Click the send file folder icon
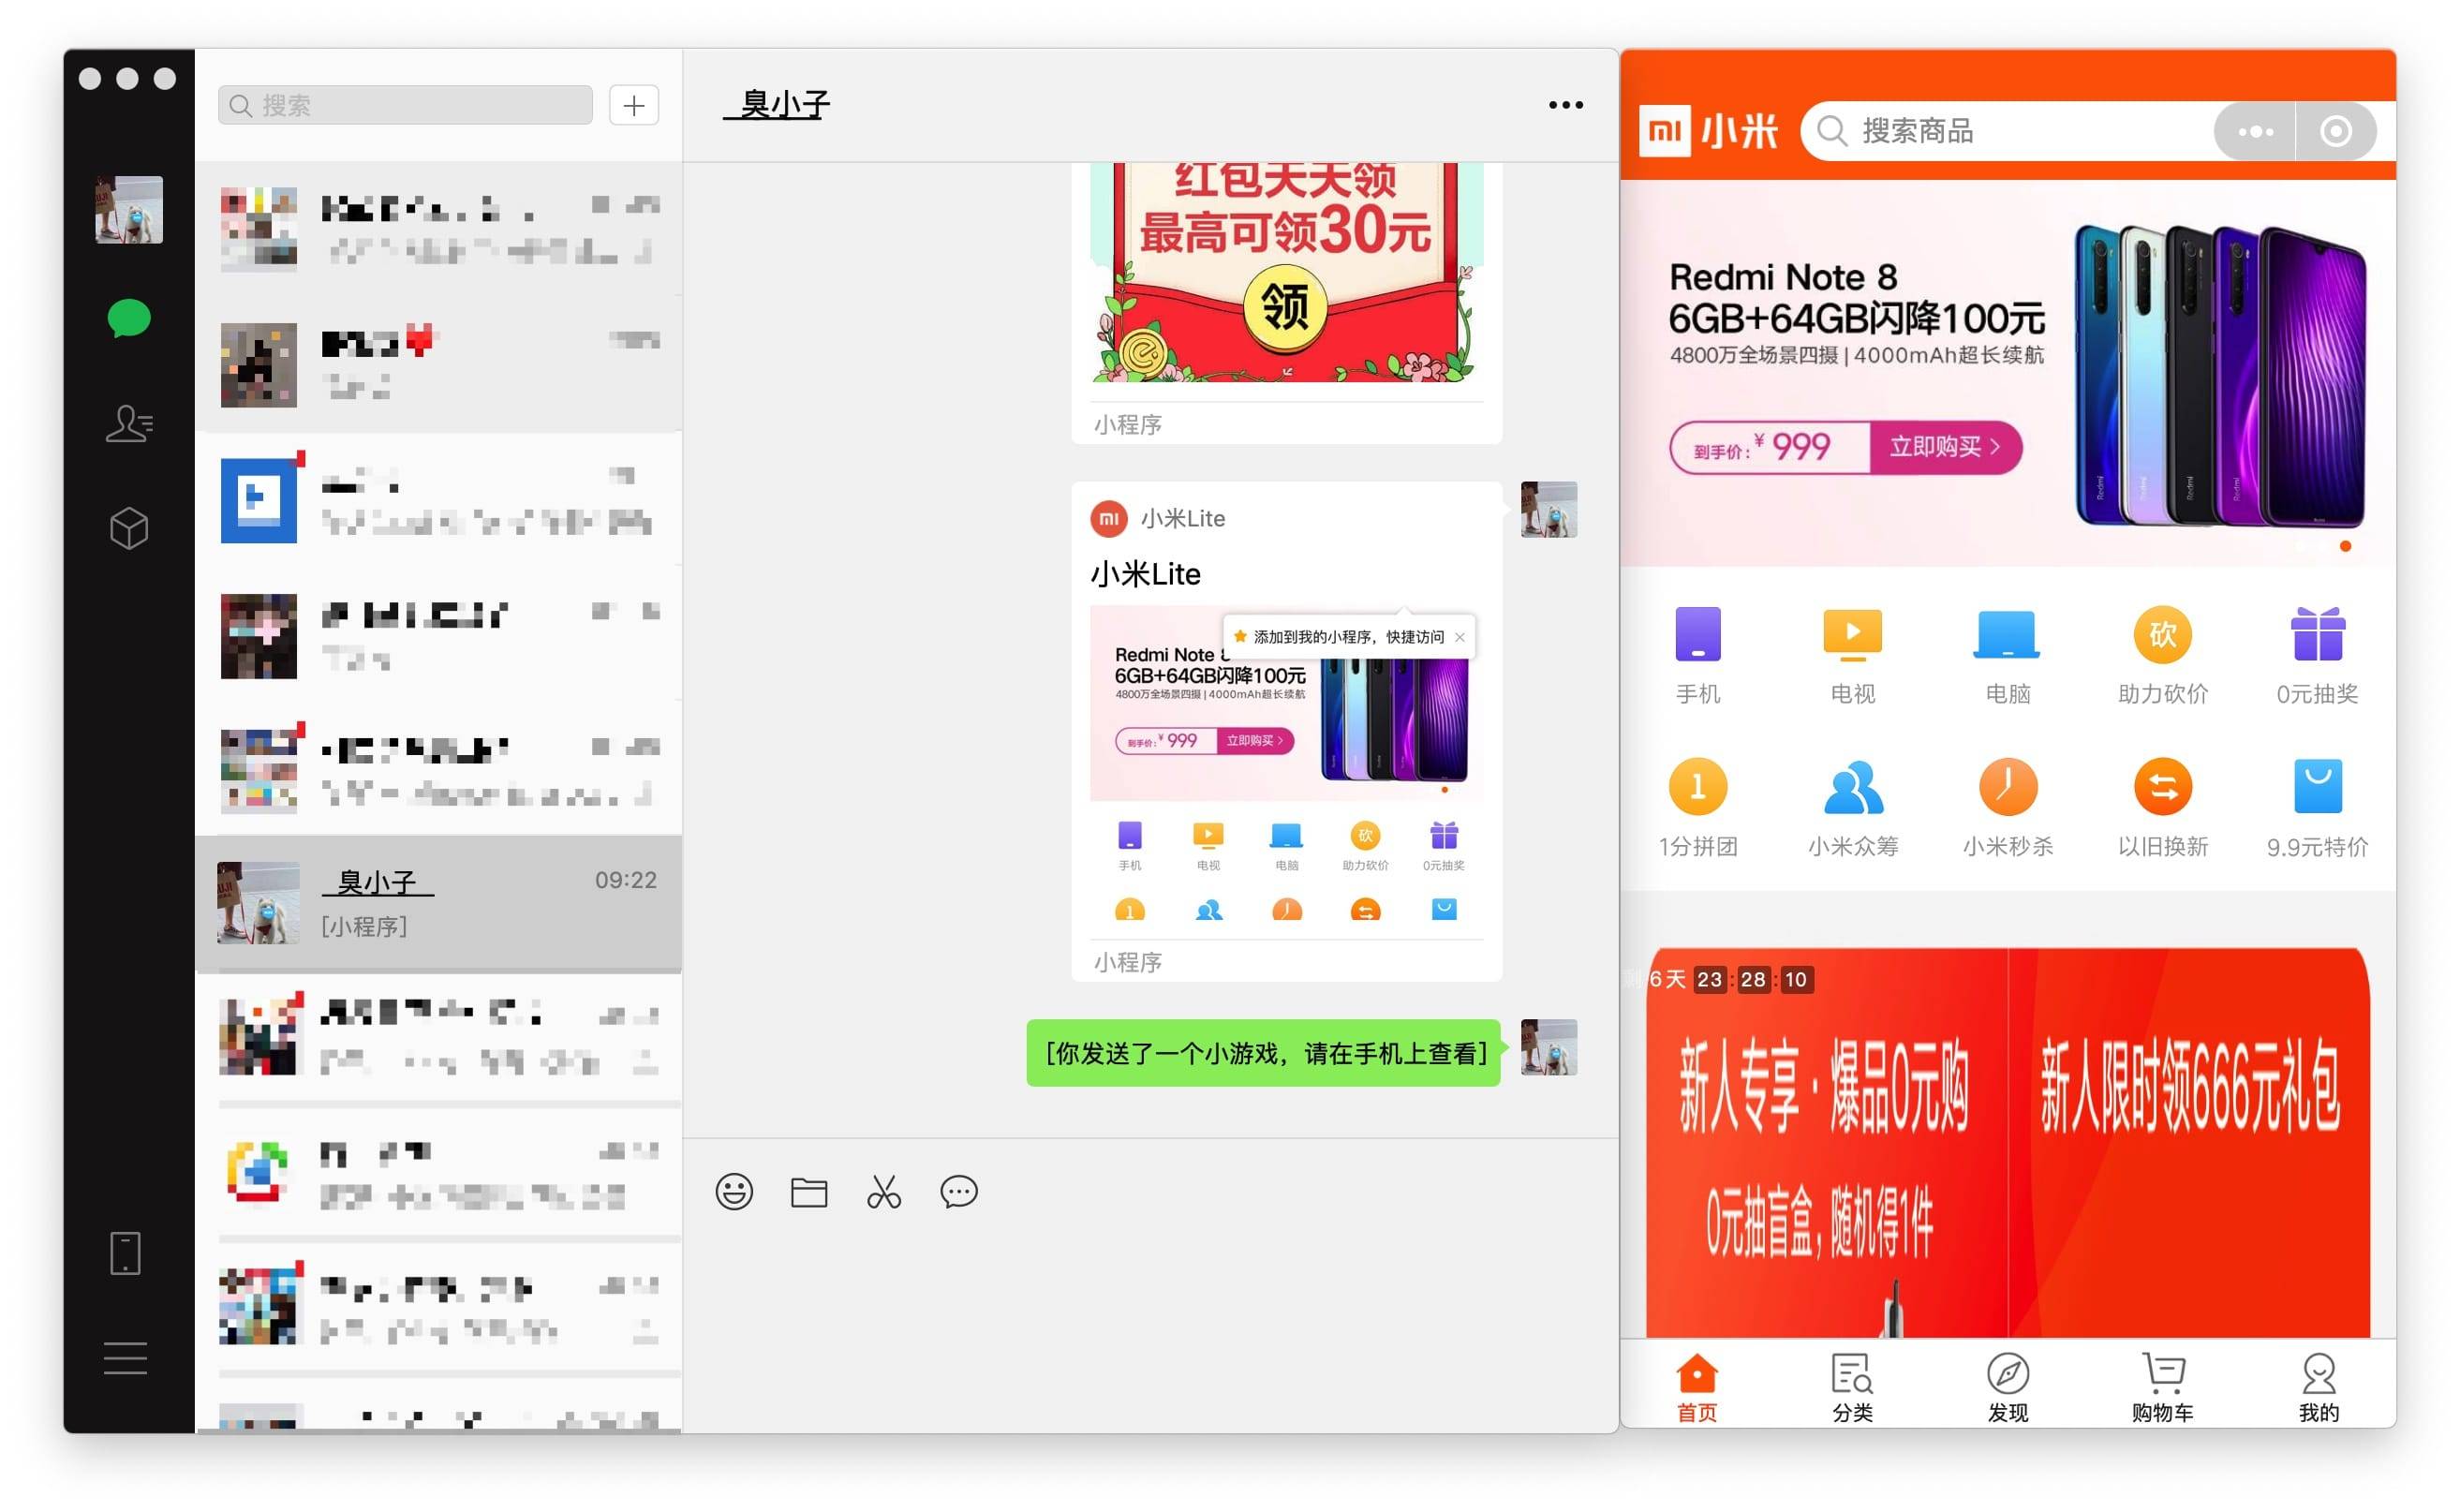This screenshot has height=1512, width=2460. (x=809, y=1191)
